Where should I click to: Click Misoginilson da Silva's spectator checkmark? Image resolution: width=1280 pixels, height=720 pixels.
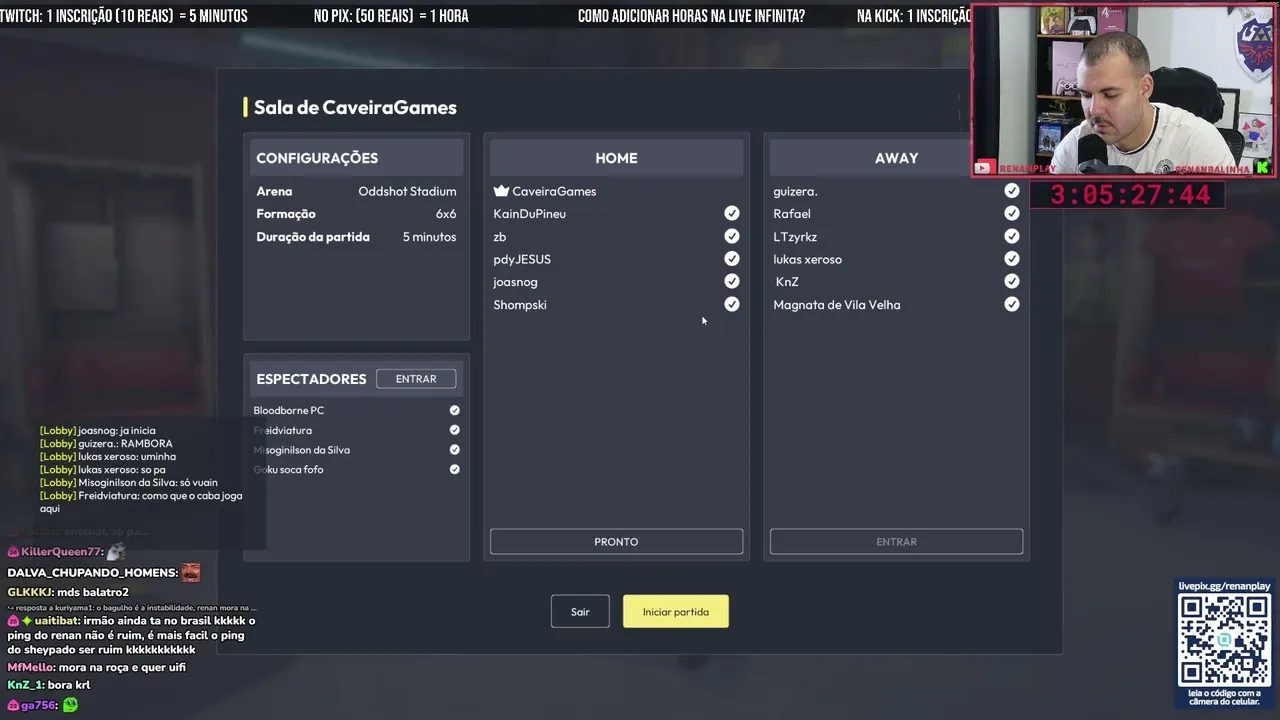tap(455, 450)
